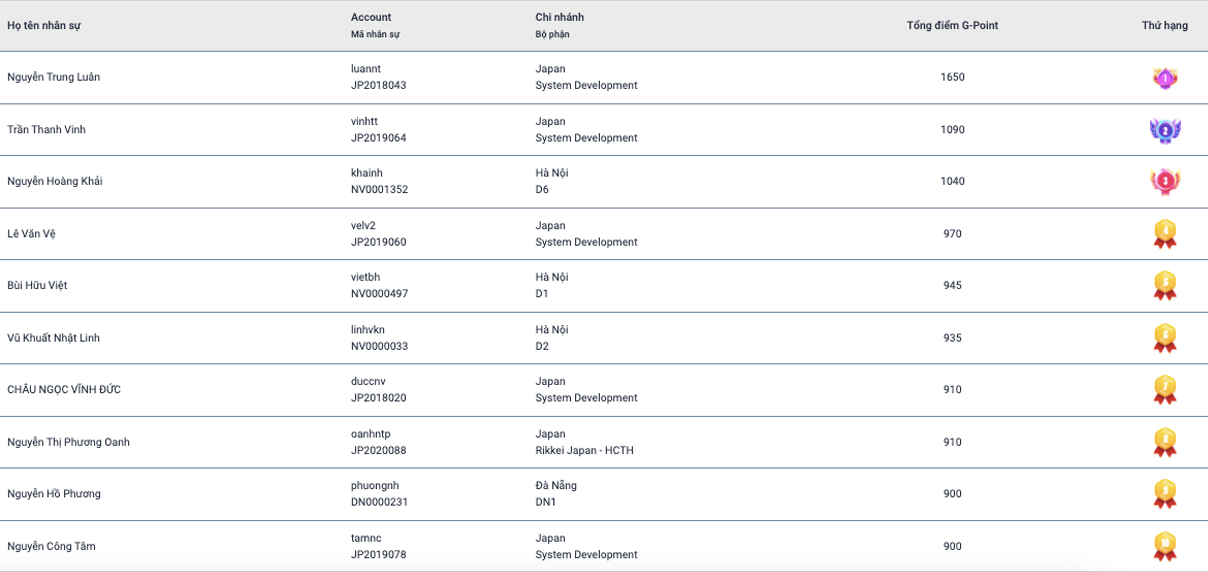Viewport: 1208px width, 572px height.
Task: Click the Tổng điểm G-Point column header
Action: point(952,26)
